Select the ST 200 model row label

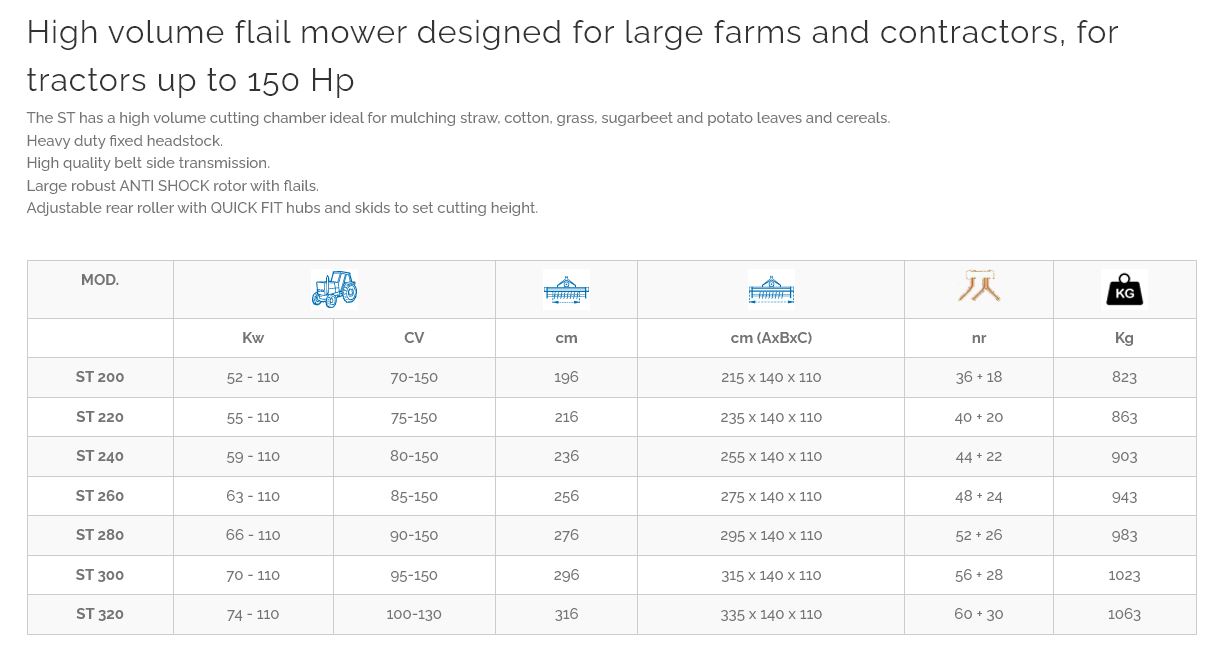[100, 377]
